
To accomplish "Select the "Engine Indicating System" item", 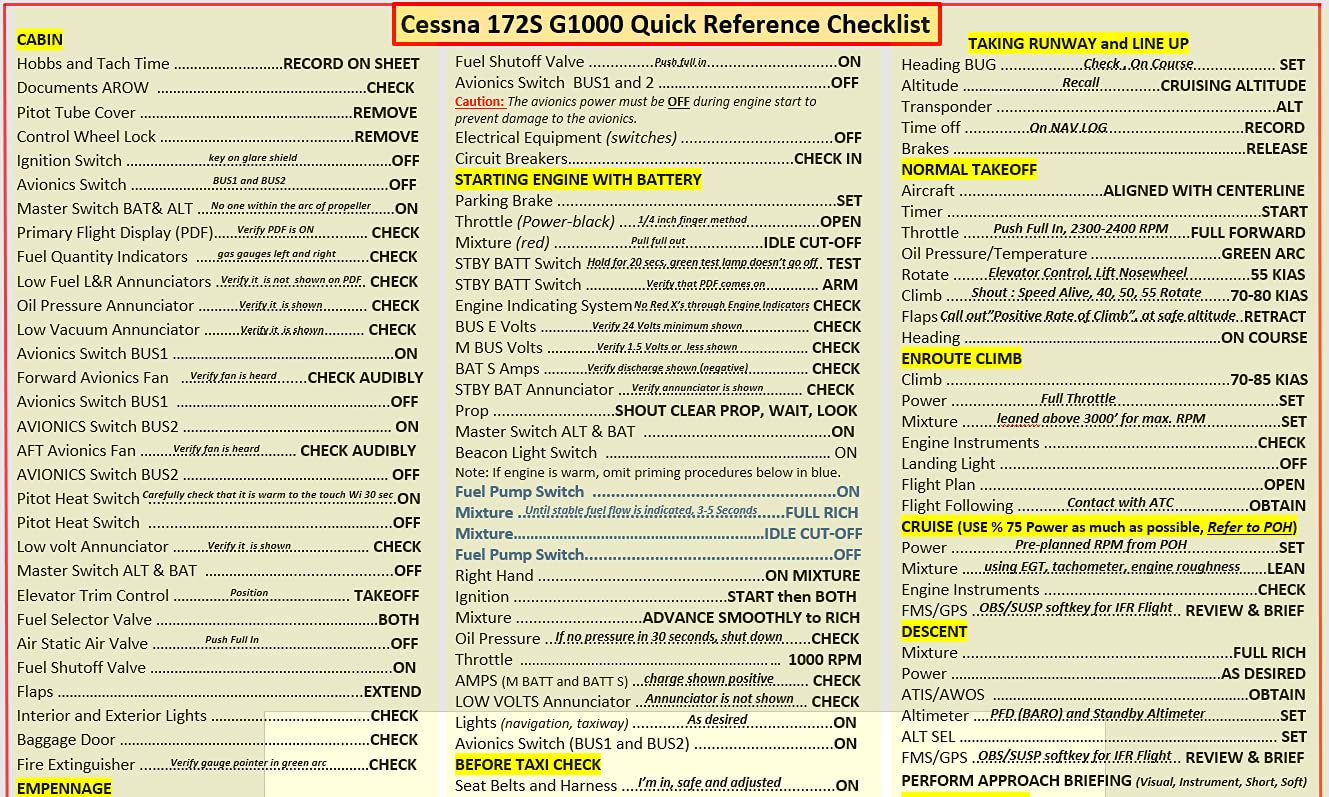I will point(658,306).
